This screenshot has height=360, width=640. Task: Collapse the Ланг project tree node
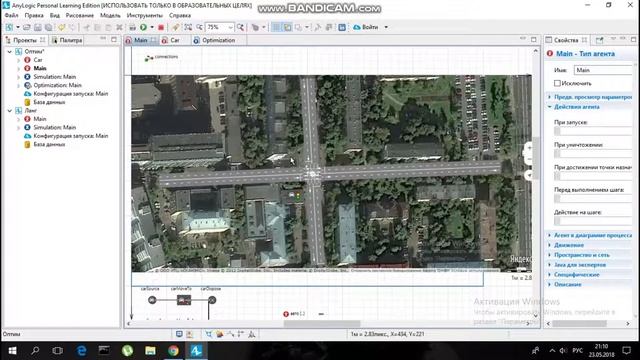(9, 111)
